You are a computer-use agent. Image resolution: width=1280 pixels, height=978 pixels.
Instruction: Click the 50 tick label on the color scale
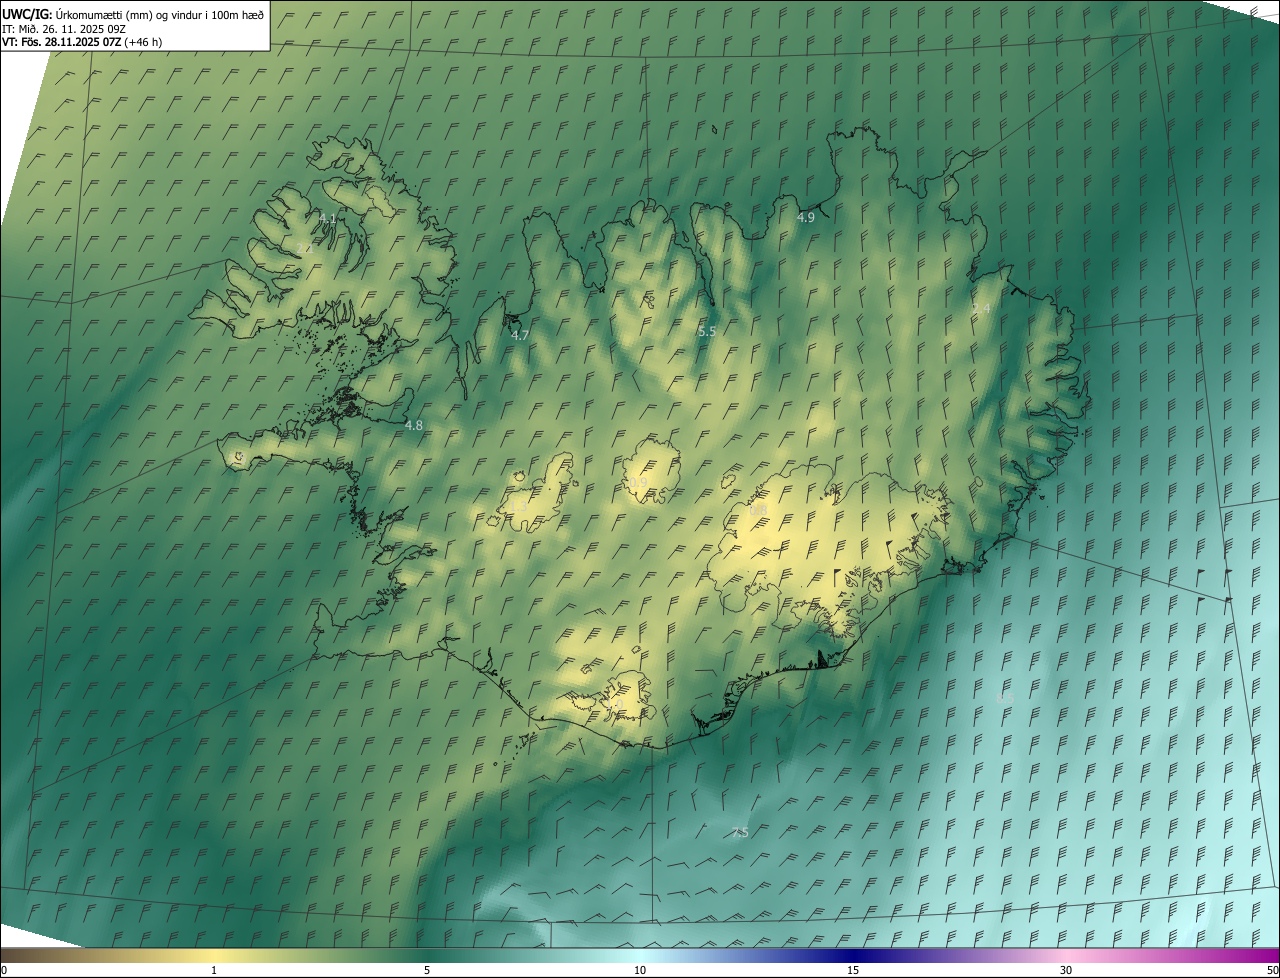click(1272, 970)
